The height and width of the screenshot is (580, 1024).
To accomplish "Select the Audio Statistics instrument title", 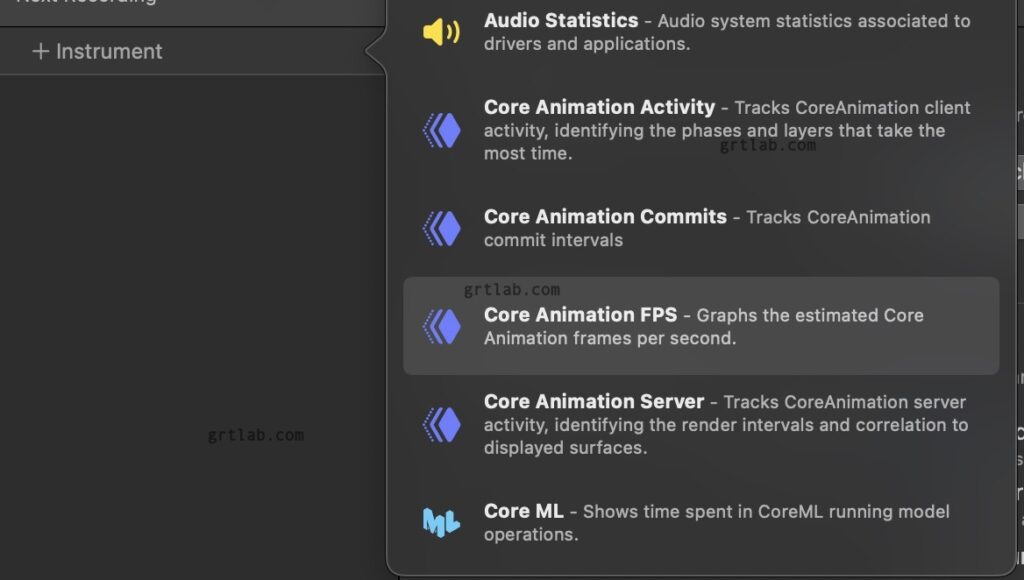I will 561,20.
